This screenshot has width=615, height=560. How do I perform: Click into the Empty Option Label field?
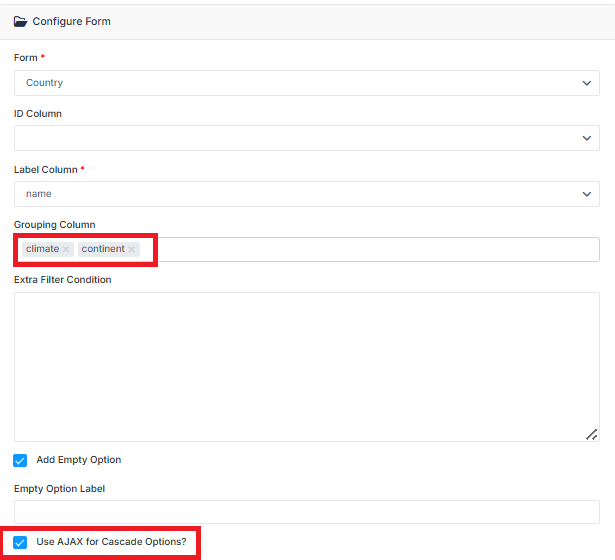tap(307, 512)
